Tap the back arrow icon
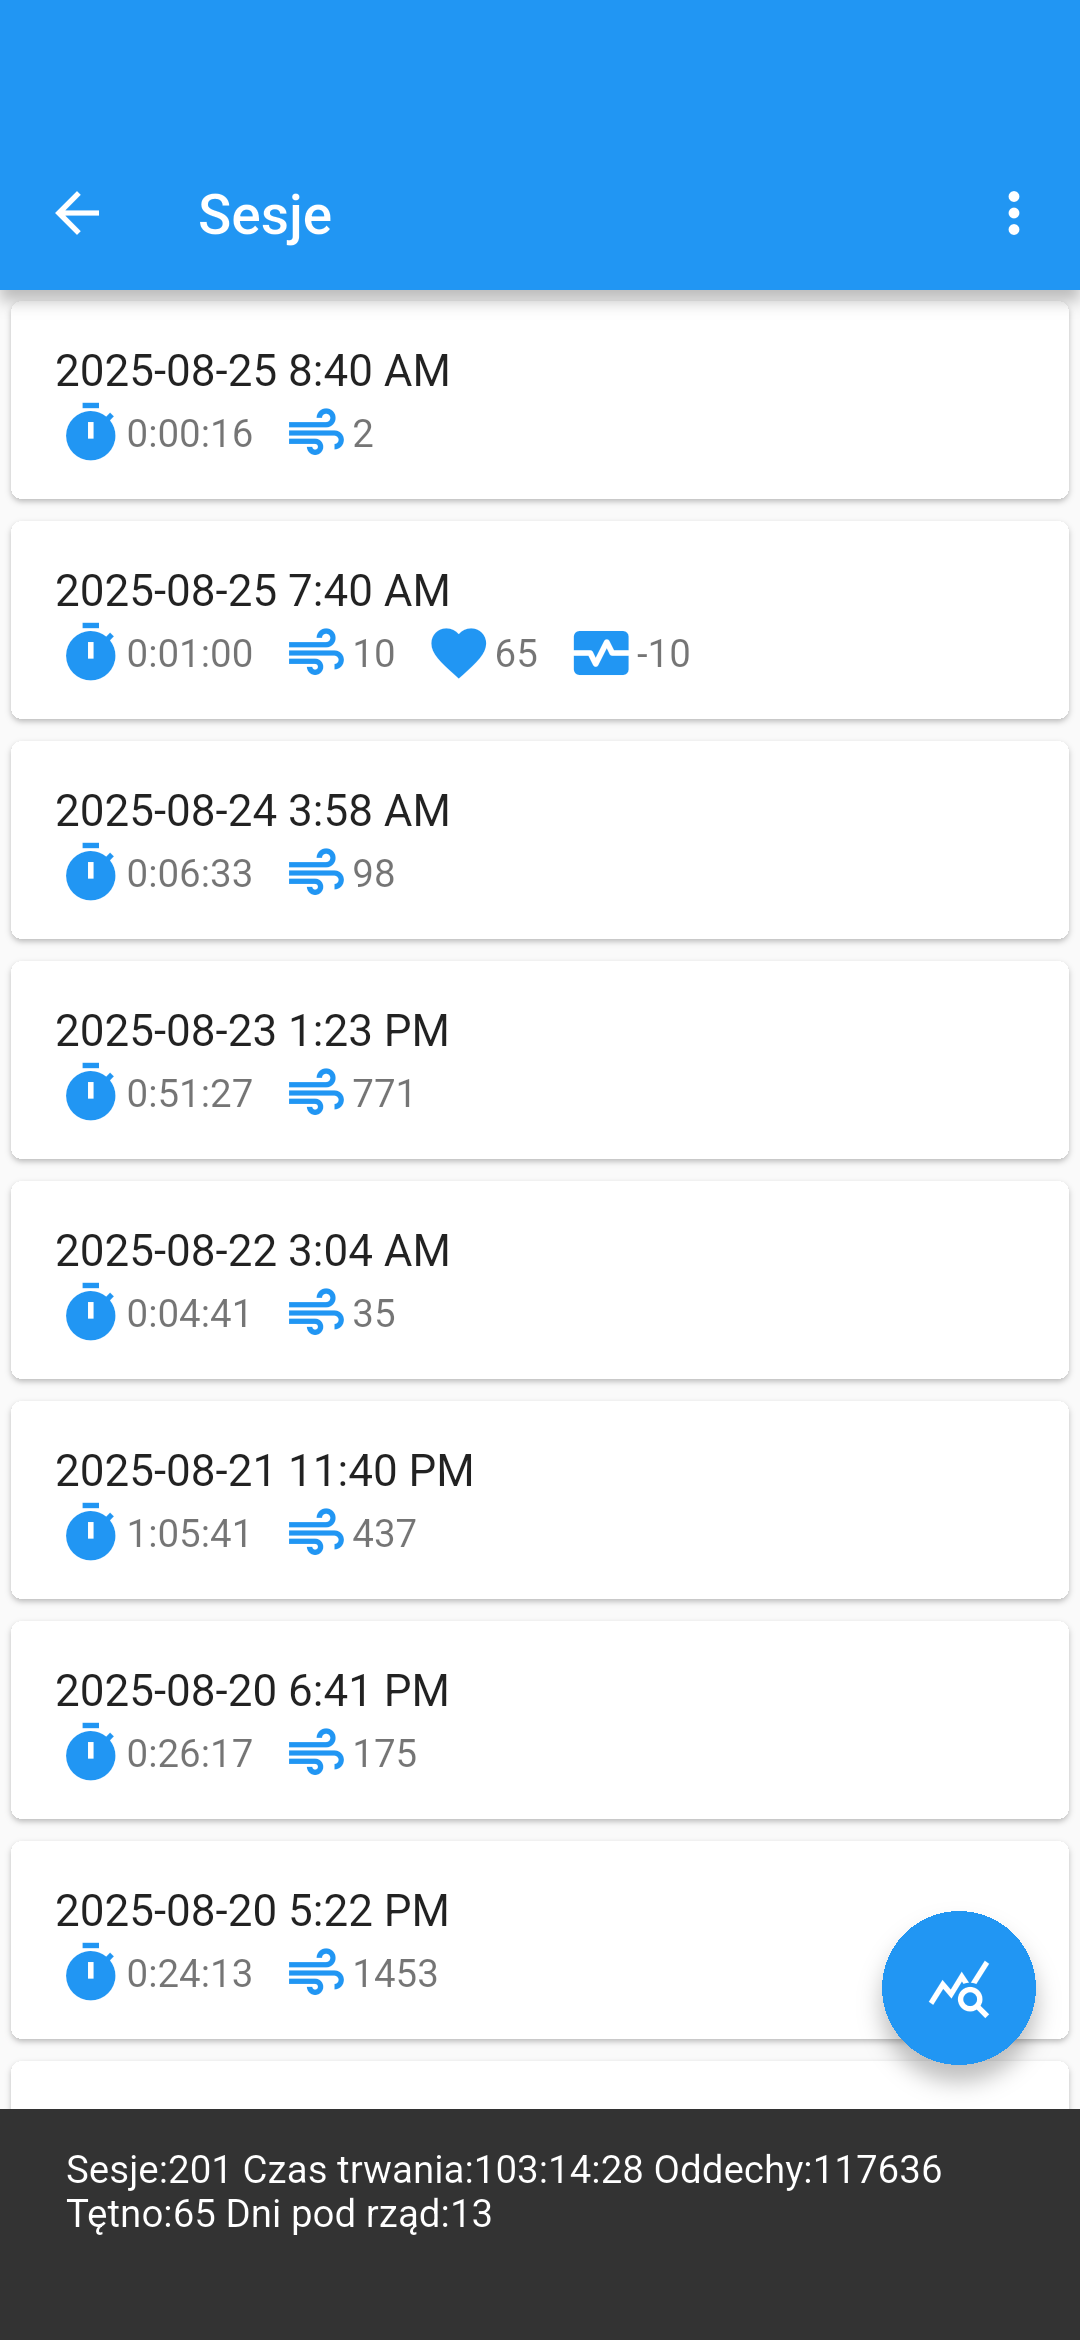The image size is (1080, 2340). 77,214
